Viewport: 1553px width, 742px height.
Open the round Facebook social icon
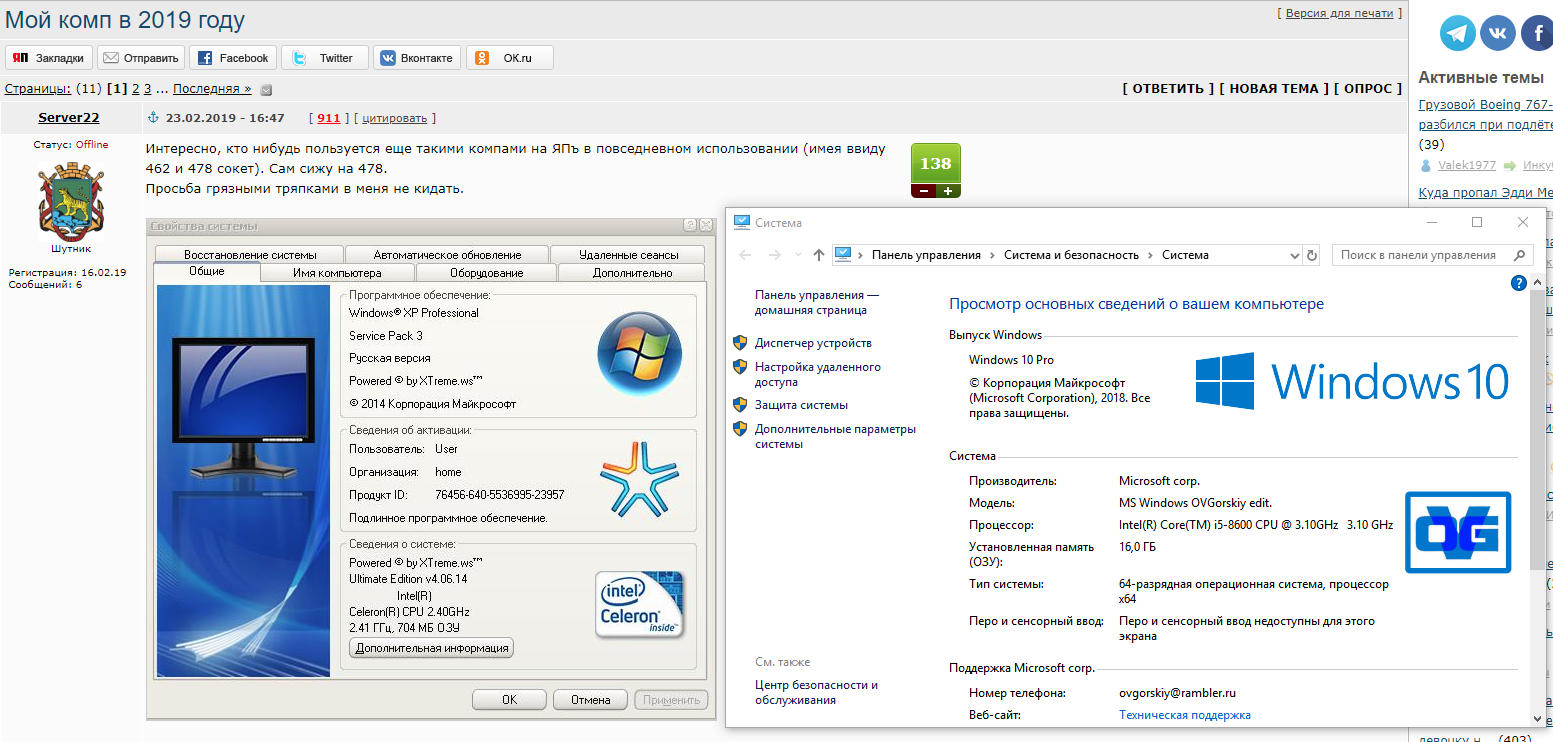(x=1537, y=33)
